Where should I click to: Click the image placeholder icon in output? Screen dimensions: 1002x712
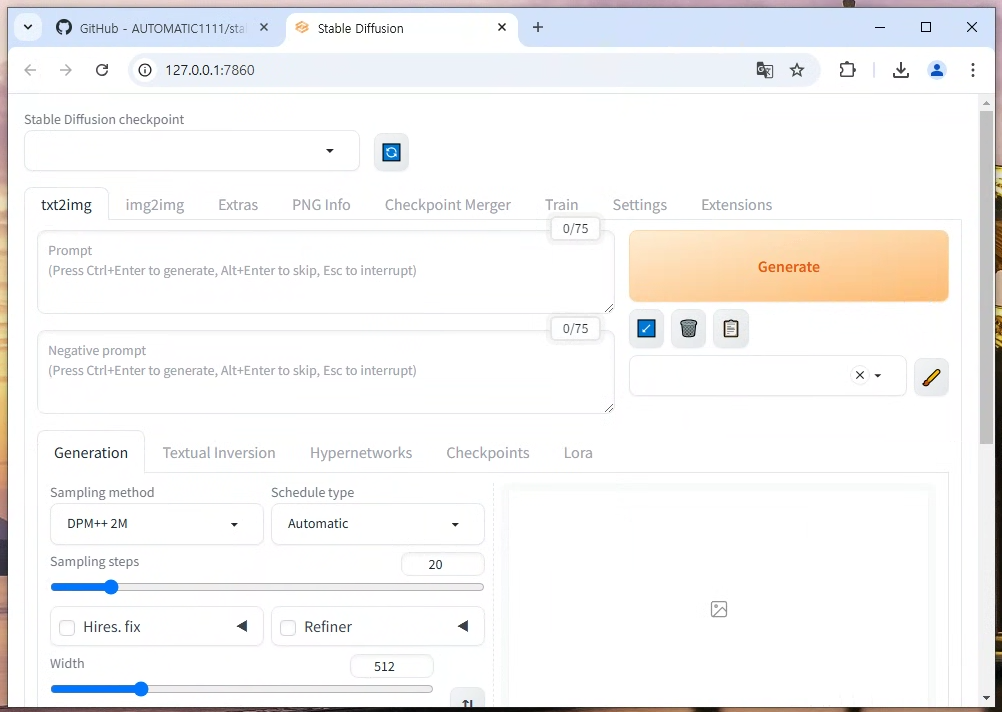pyautogui.click(x=719, y=609)
